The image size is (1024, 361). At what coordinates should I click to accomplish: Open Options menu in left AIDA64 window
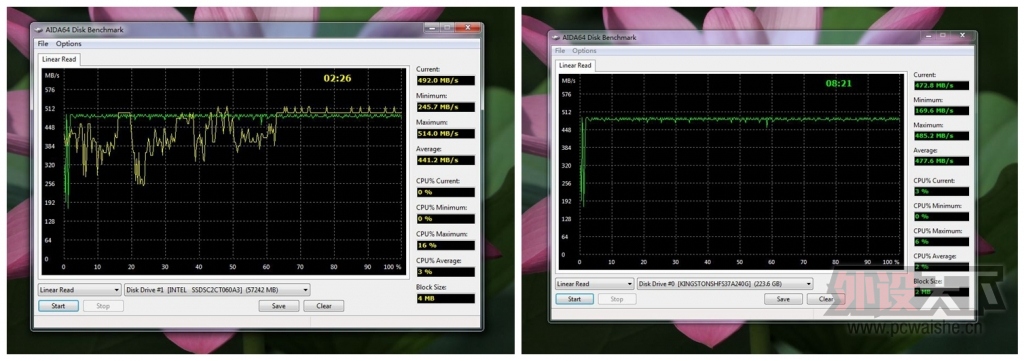[x=69, y=44]
